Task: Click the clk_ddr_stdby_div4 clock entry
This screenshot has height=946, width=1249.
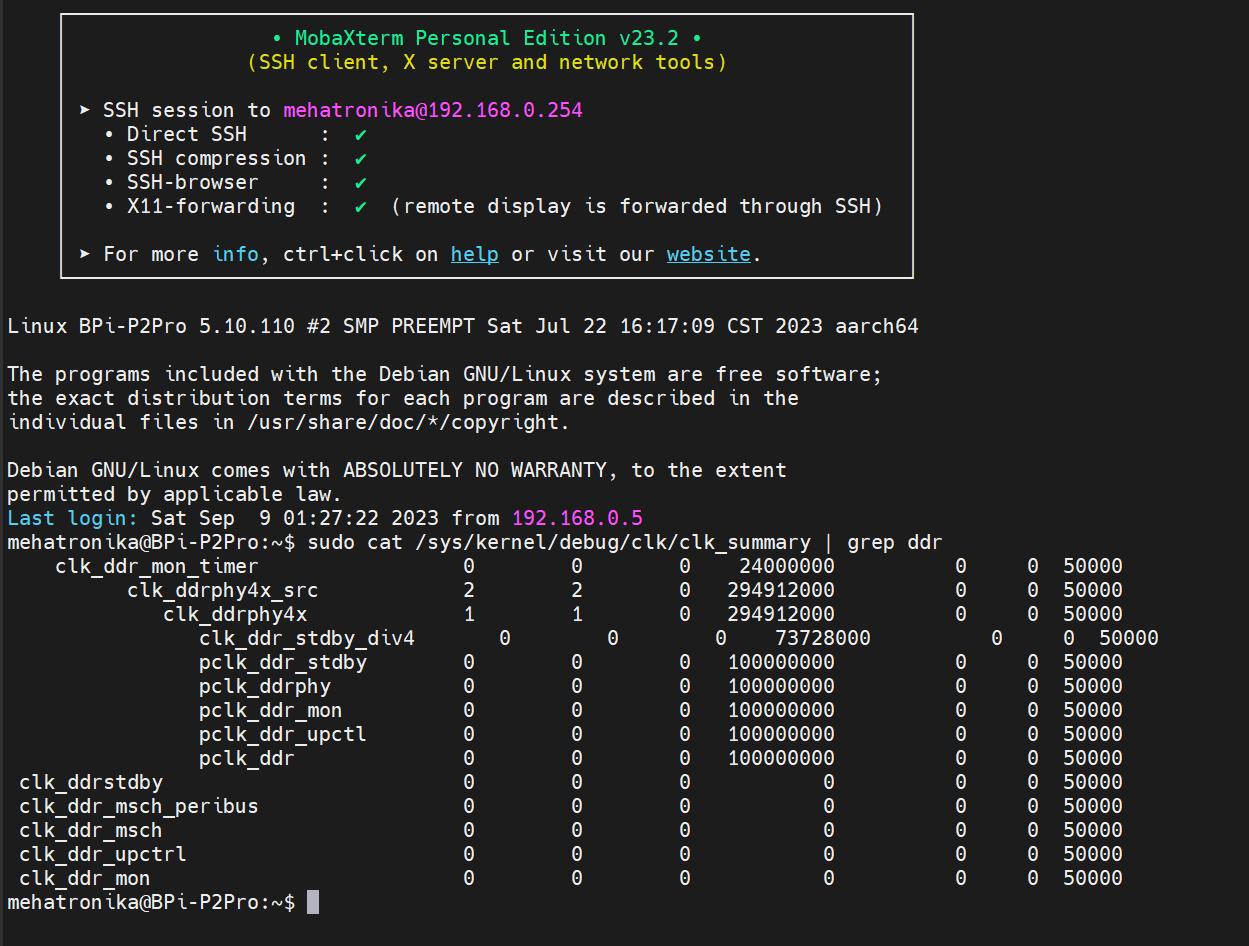Action: pyautogui.click(x=306, y=638)
